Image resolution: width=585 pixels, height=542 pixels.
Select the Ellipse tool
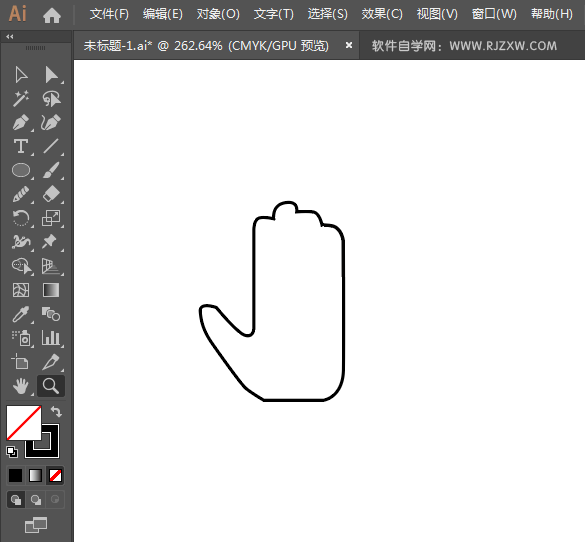(x=21, y=170)
